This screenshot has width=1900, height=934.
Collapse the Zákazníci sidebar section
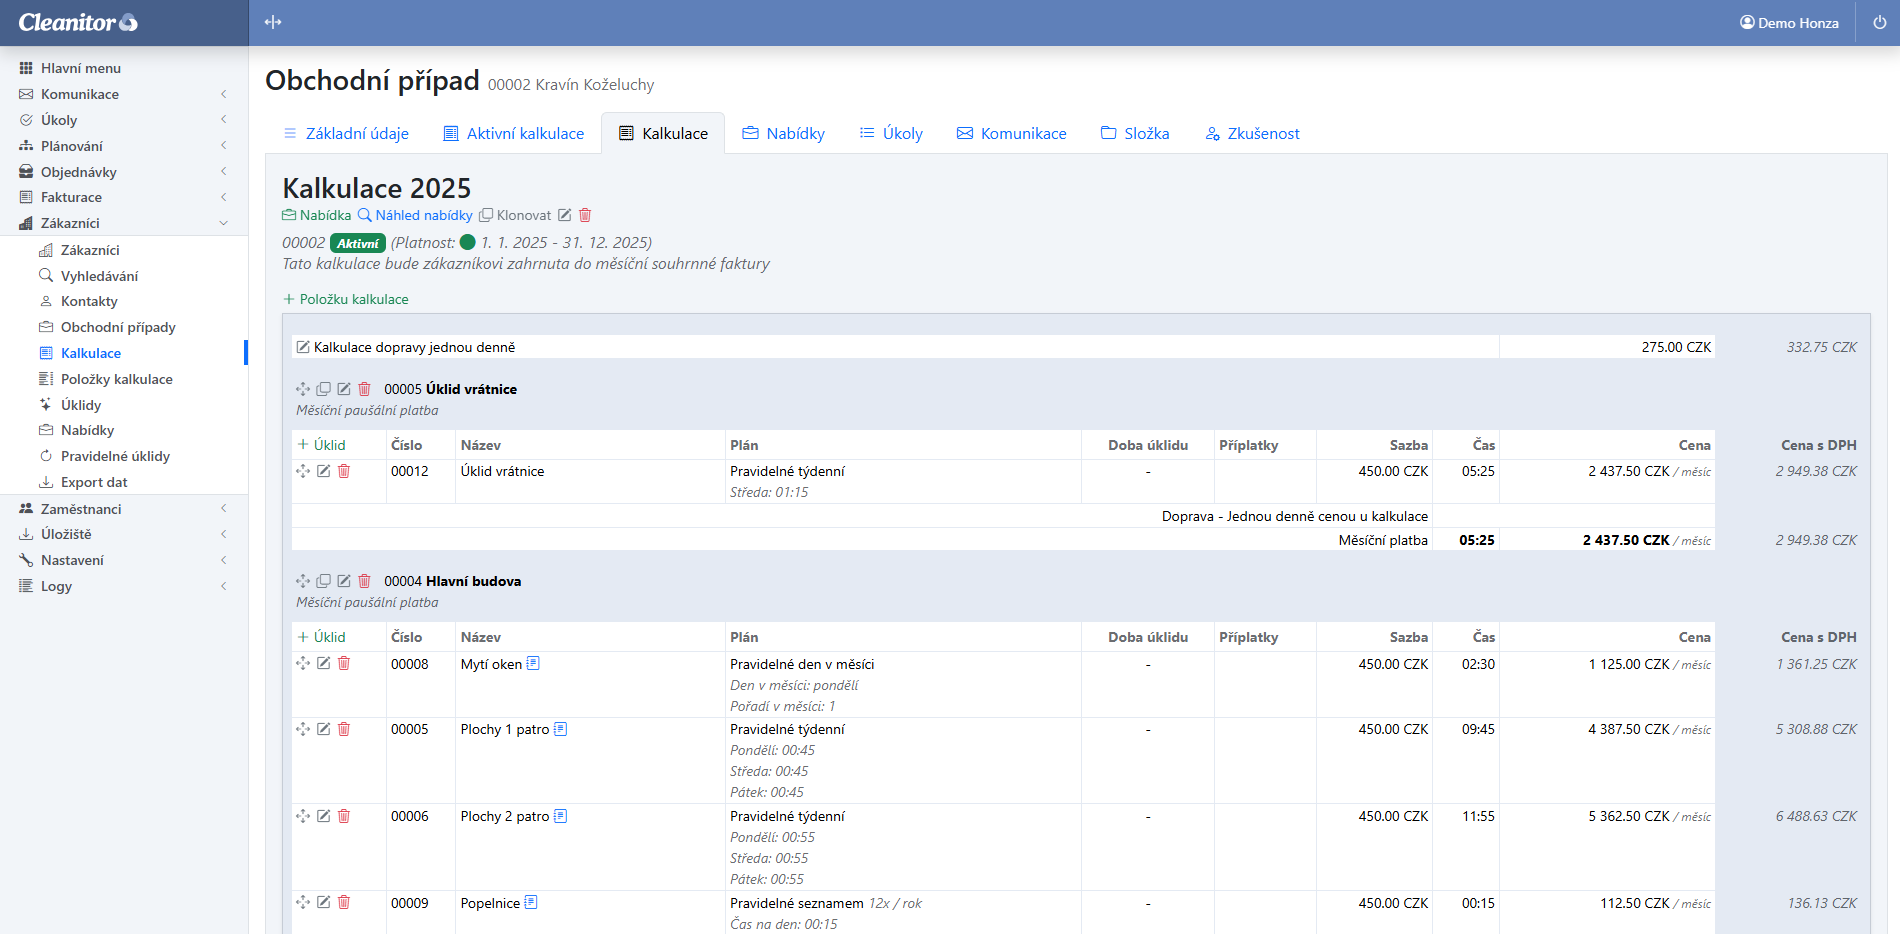pyautogui.click(x=70, y=223)
